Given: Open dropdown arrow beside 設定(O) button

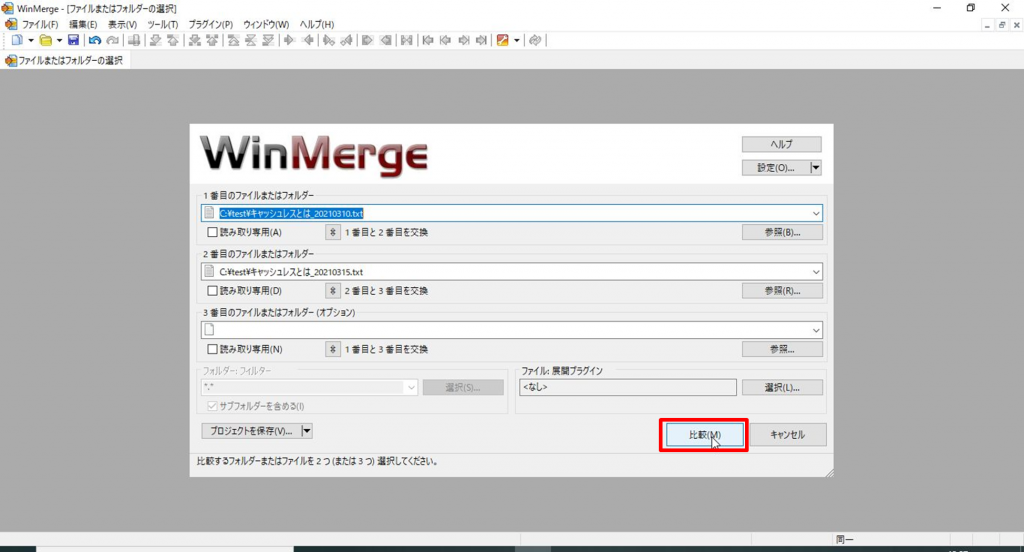Looking at the screenshot, I should 816,168.
